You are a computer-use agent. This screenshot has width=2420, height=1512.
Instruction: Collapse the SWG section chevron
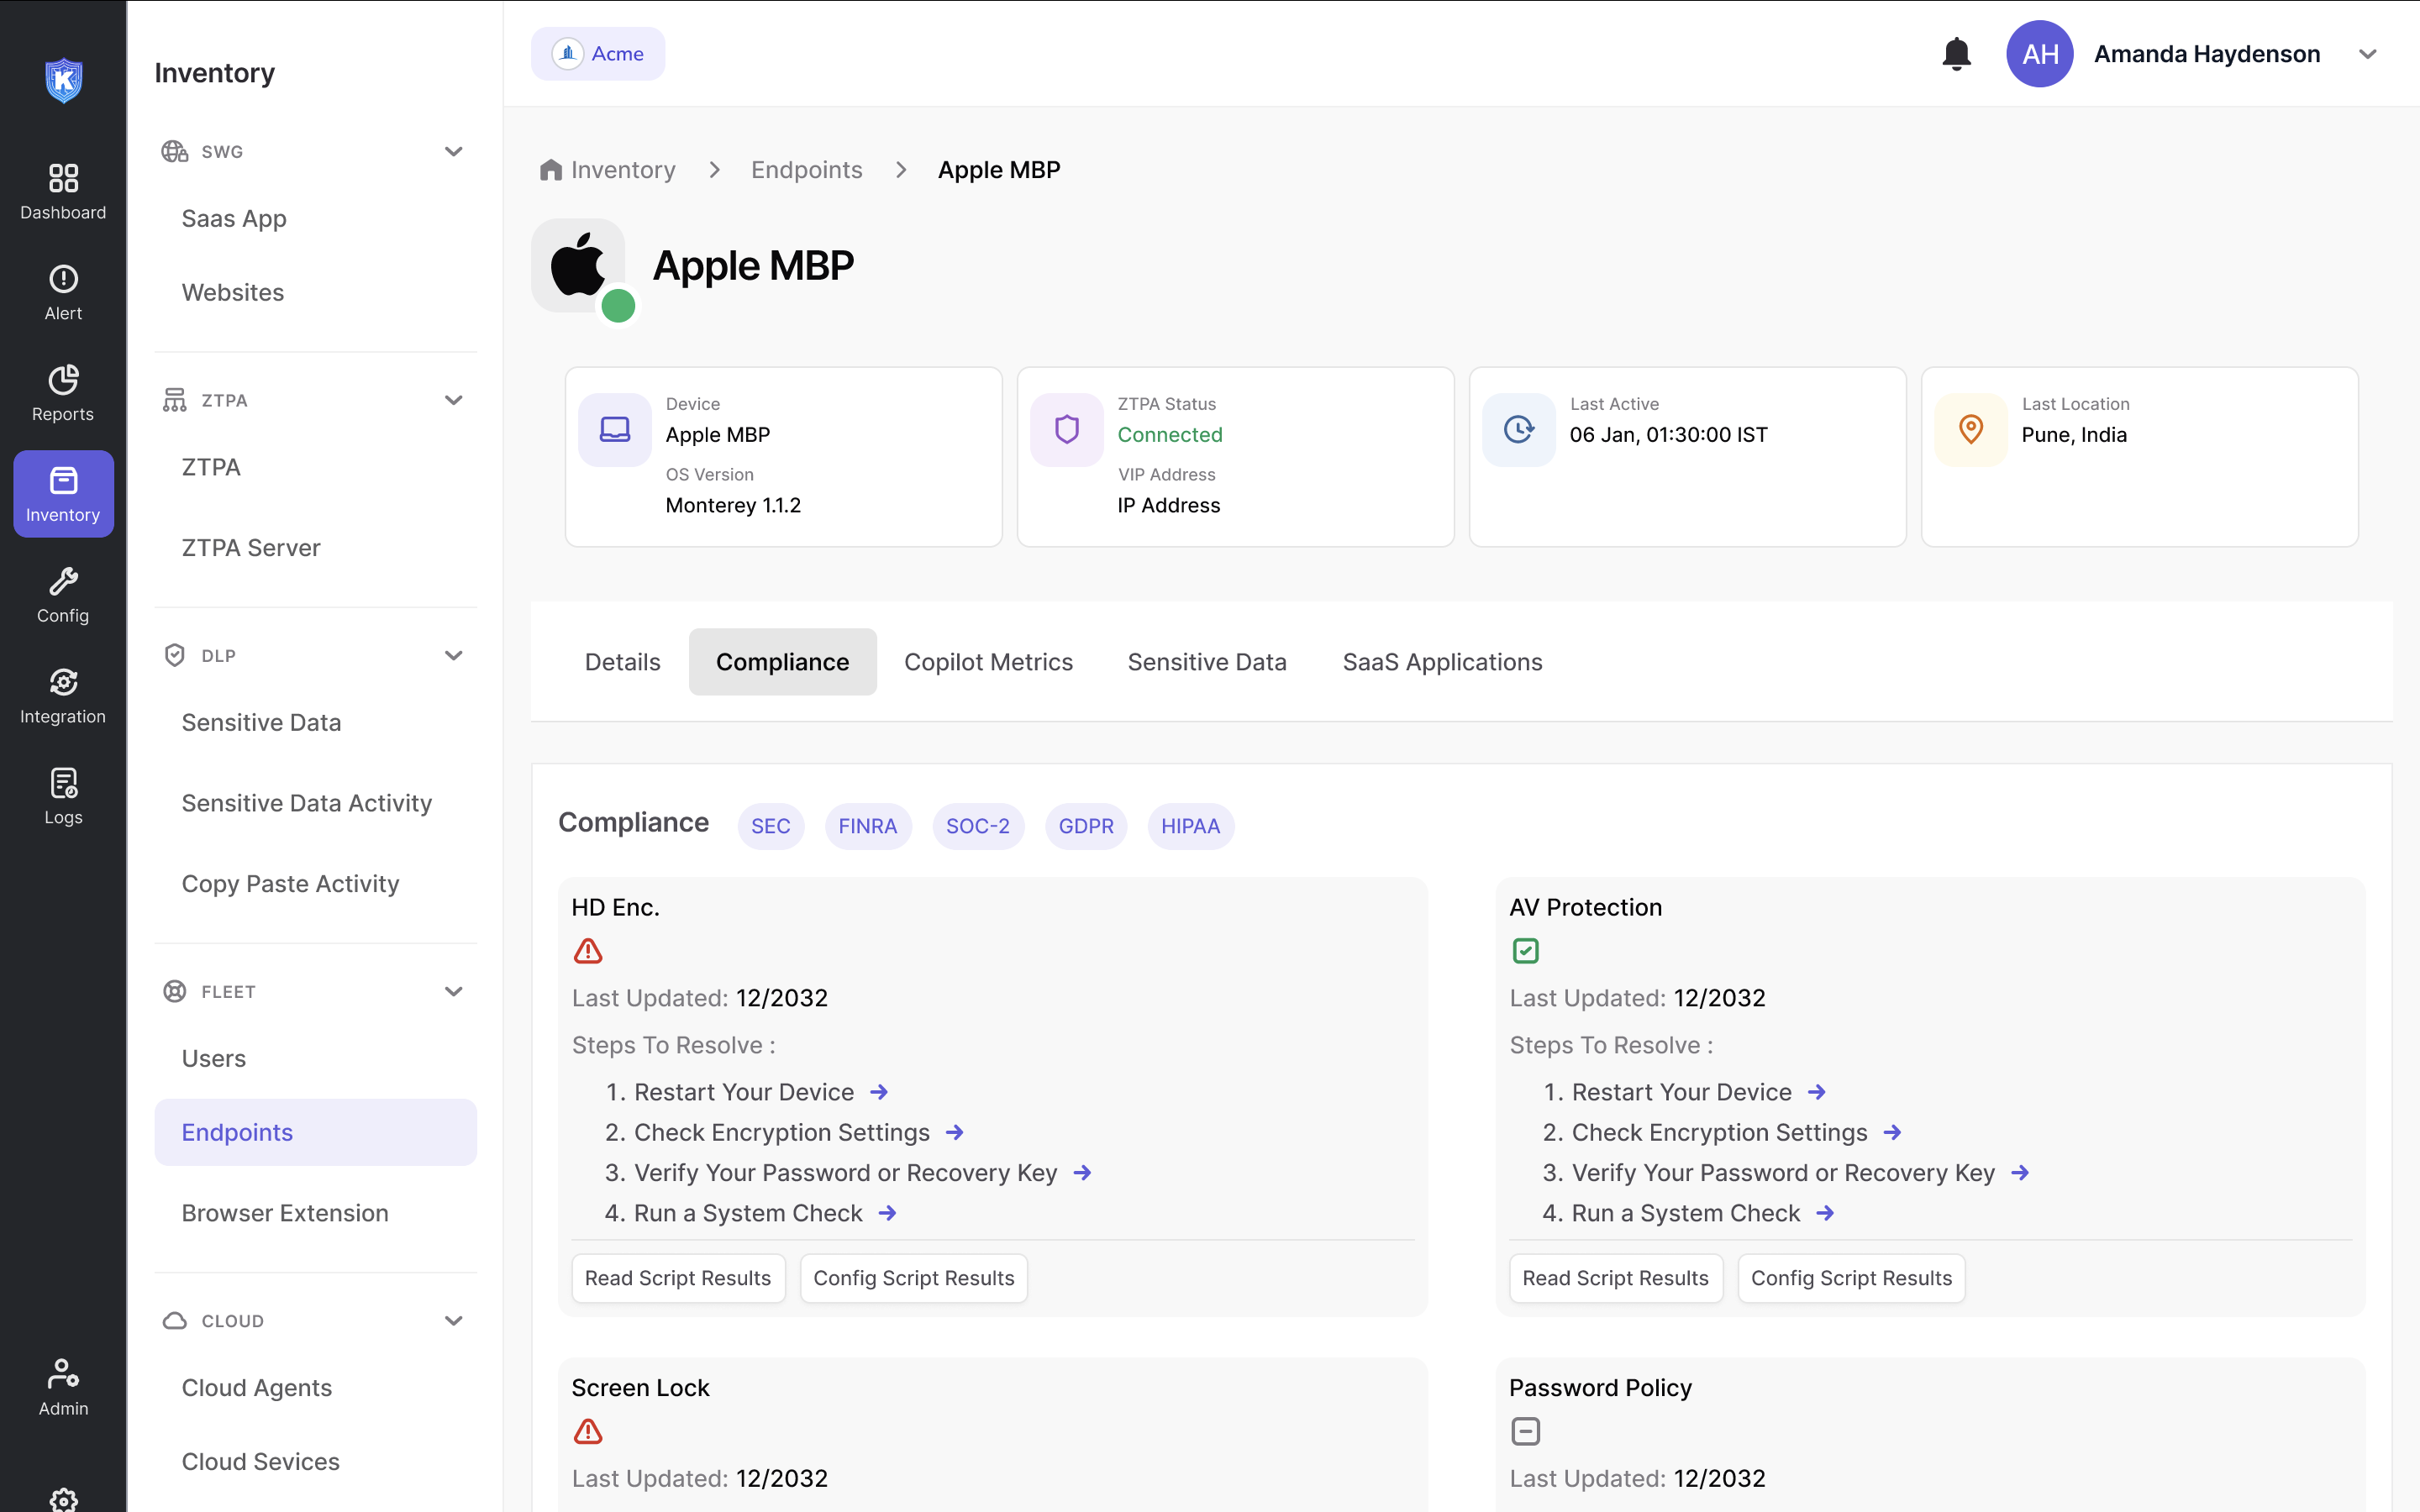[453, 151]
